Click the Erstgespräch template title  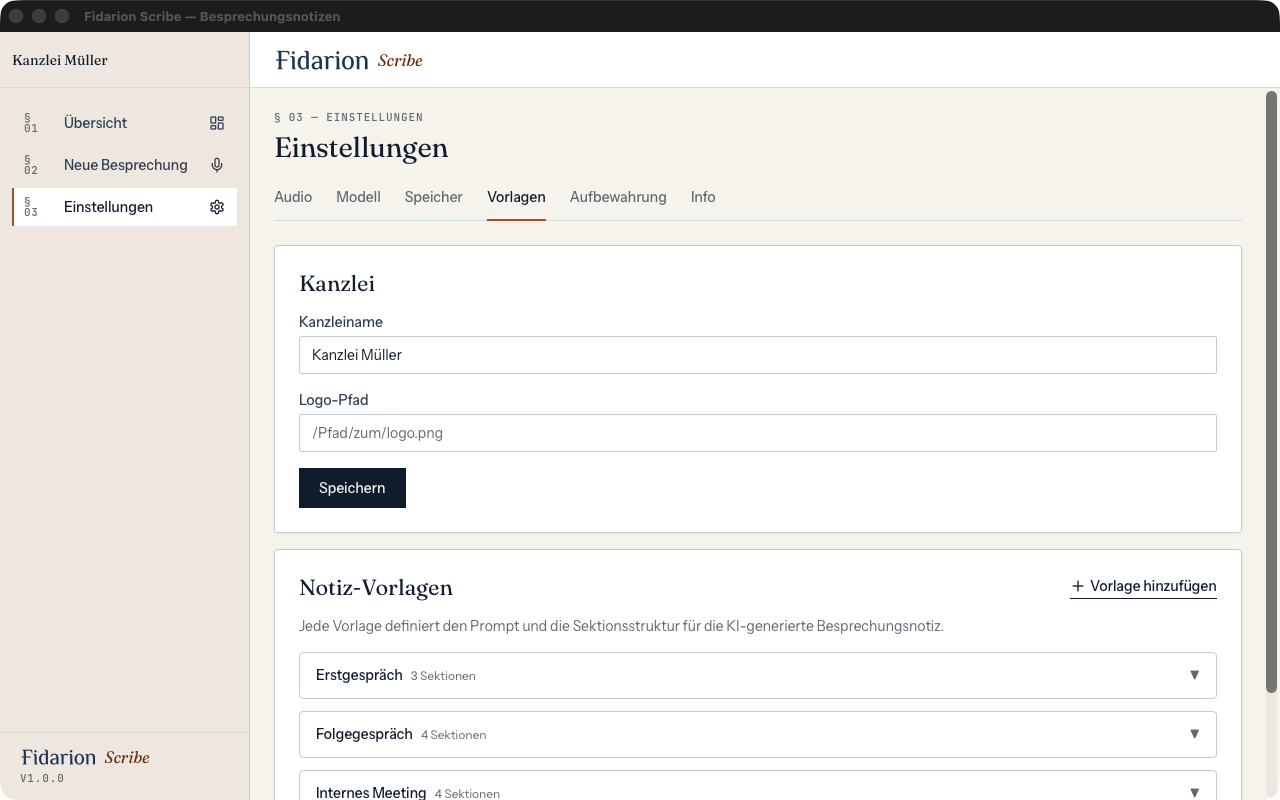(359, 675)
